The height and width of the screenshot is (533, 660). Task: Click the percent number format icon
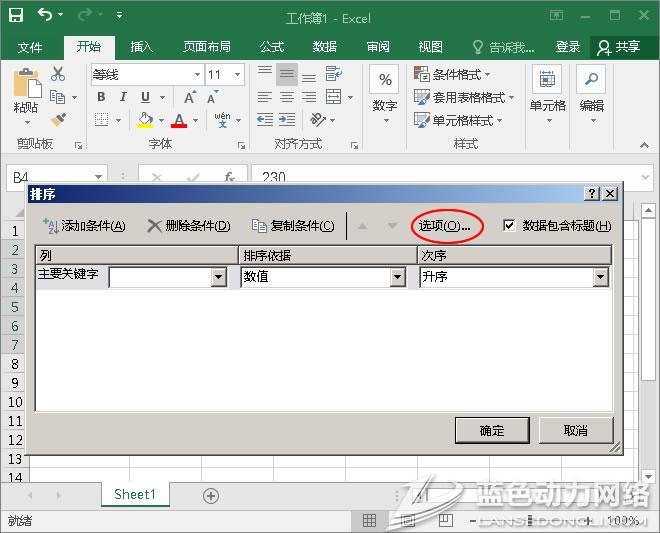pyautogui.click(x=385, y=81)
